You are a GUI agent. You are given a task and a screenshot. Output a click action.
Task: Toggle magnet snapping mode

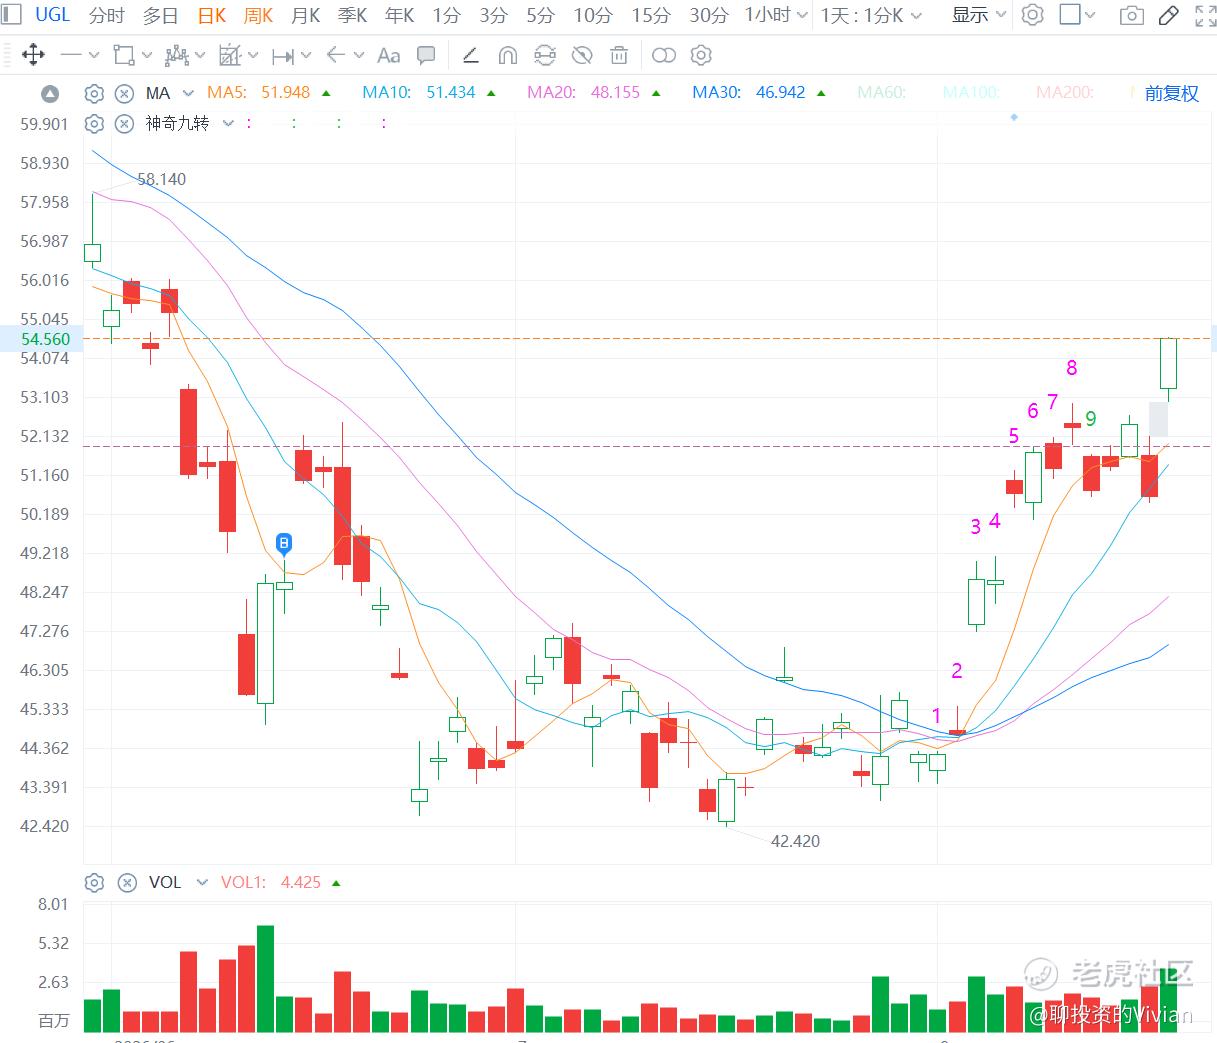coord(508,55)
